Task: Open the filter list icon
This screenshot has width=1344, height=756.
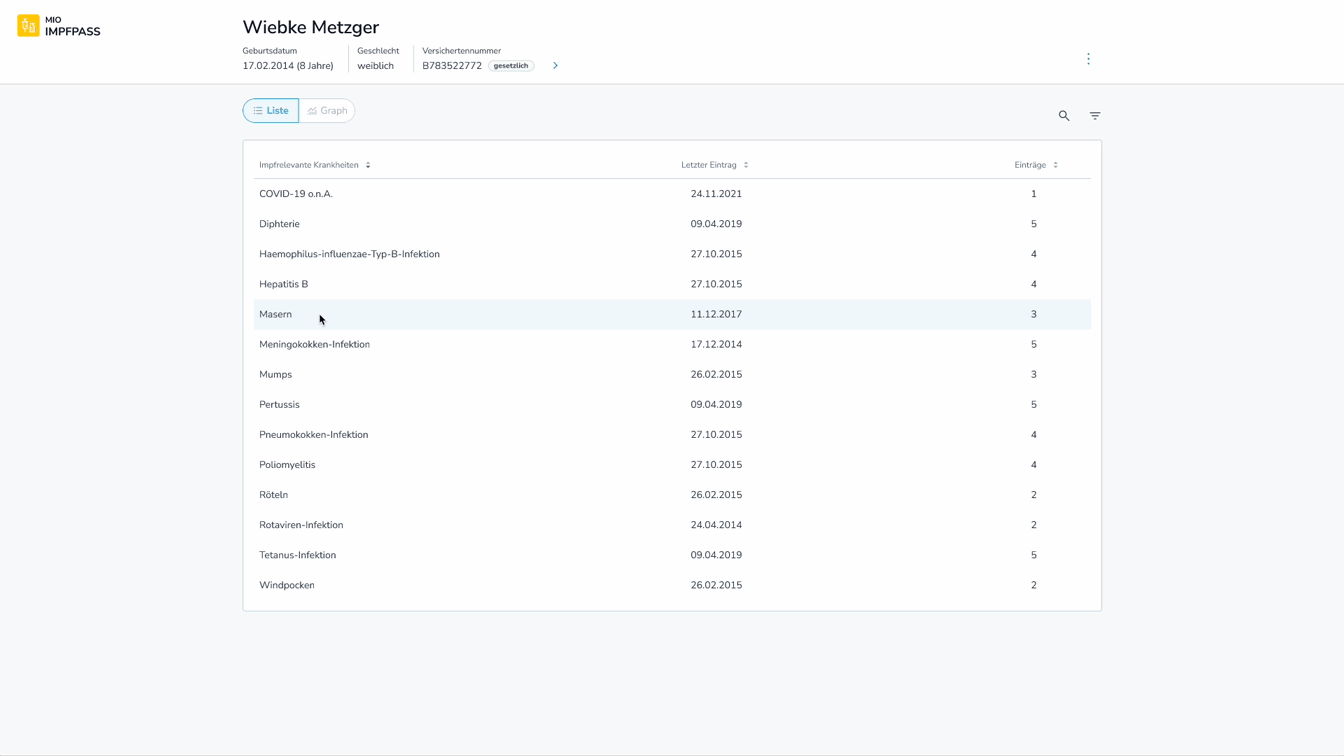Action: [1095, 116]
